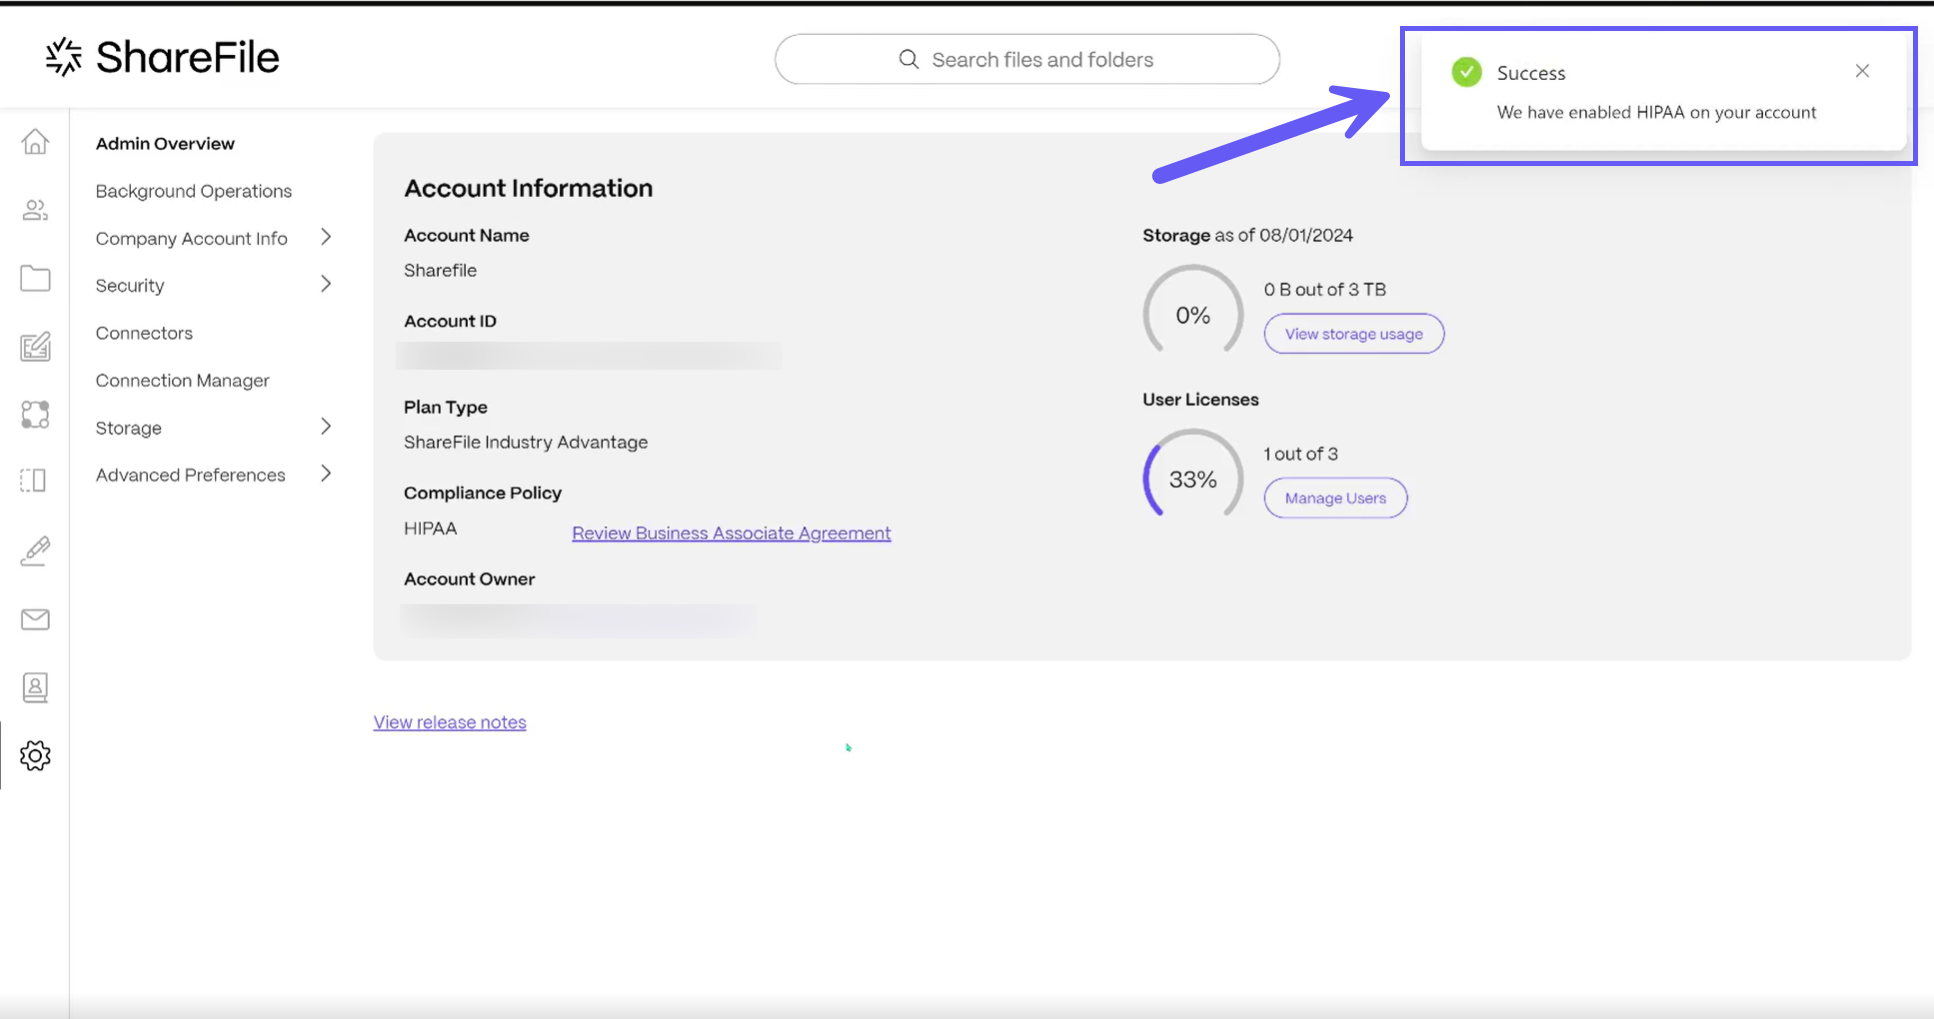
Task: Click the 'HIPAA' compliance policy value
Action: (x=430, y=528)
